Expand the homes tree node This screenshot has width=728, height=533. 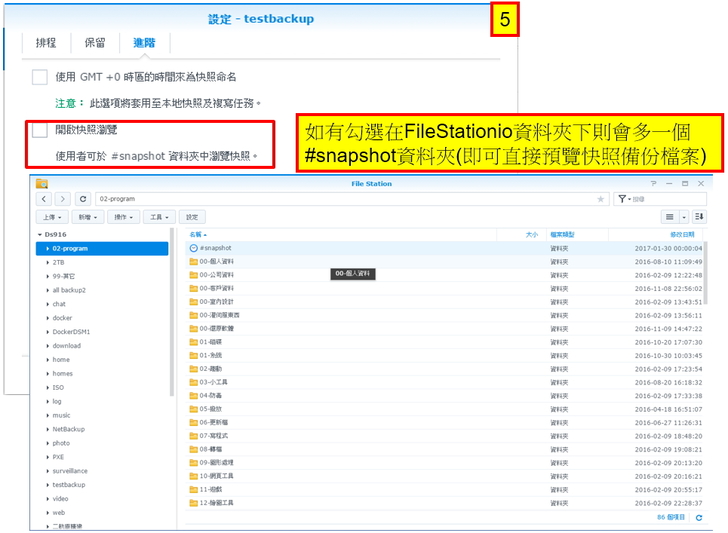click(47, 374)
